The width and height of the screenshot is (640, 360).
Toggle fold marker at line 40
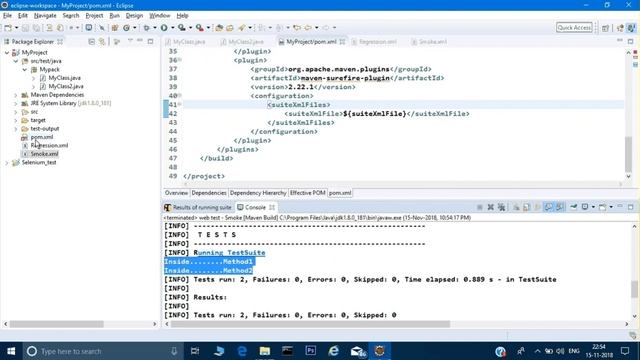click(x=180, y=96)
